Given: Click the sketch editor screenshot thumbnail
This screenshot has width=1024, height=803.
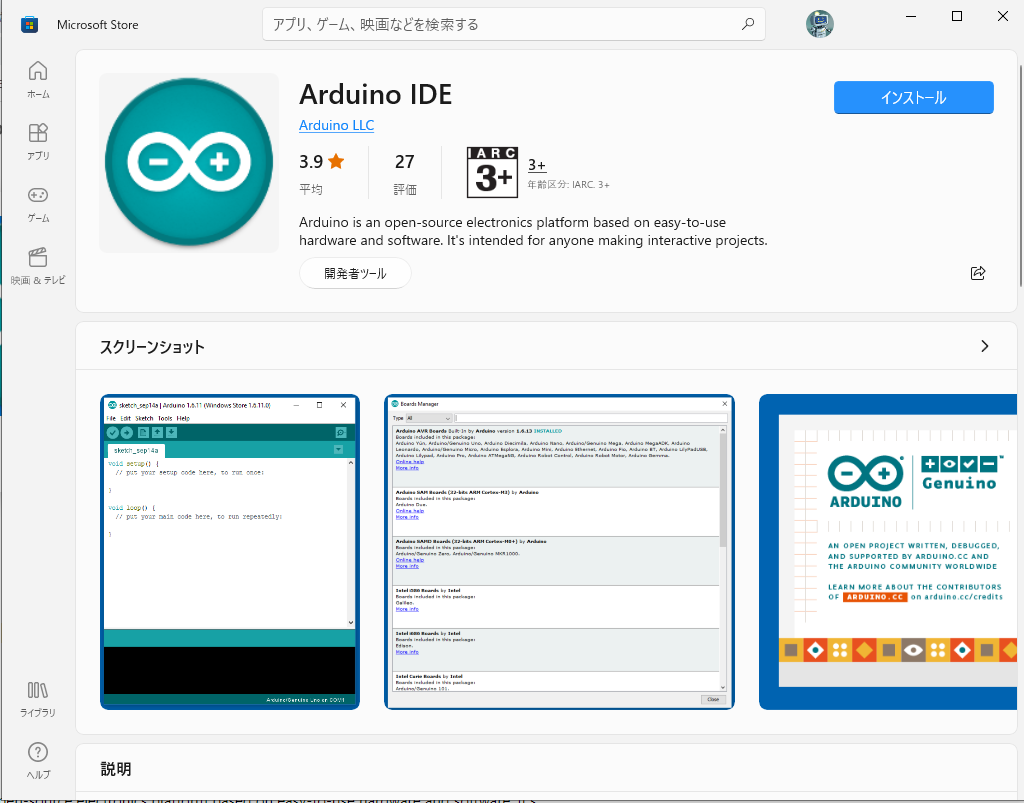Looking at the screenshot, I should [x=229, y=552].
